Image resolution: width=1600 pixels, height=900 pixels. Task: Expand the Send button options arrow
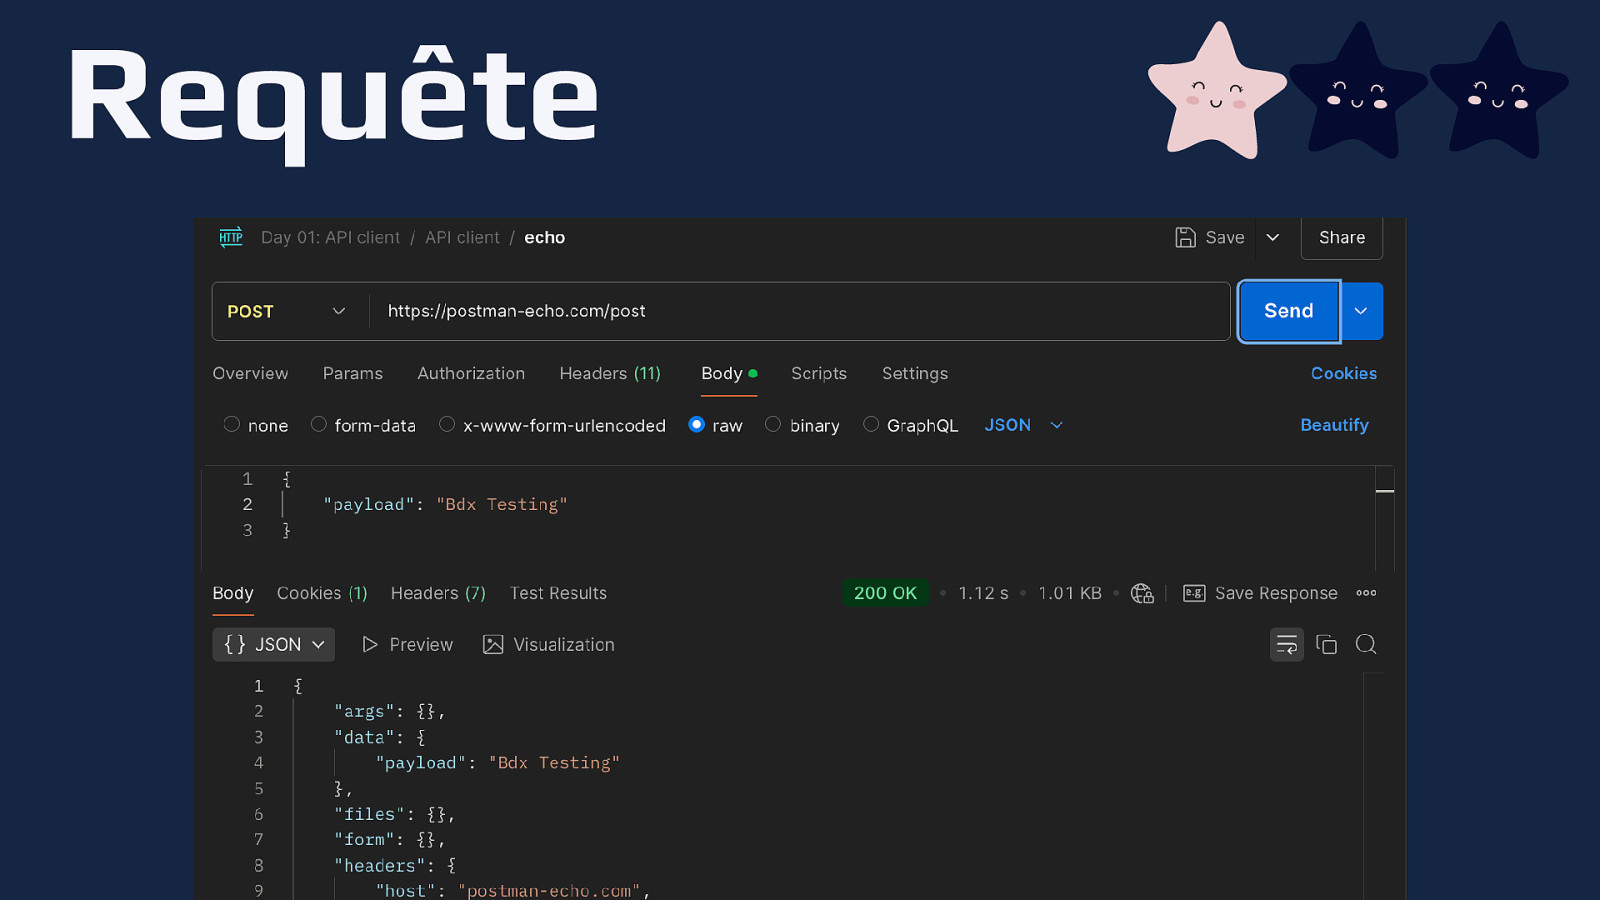pos(1361,311)
